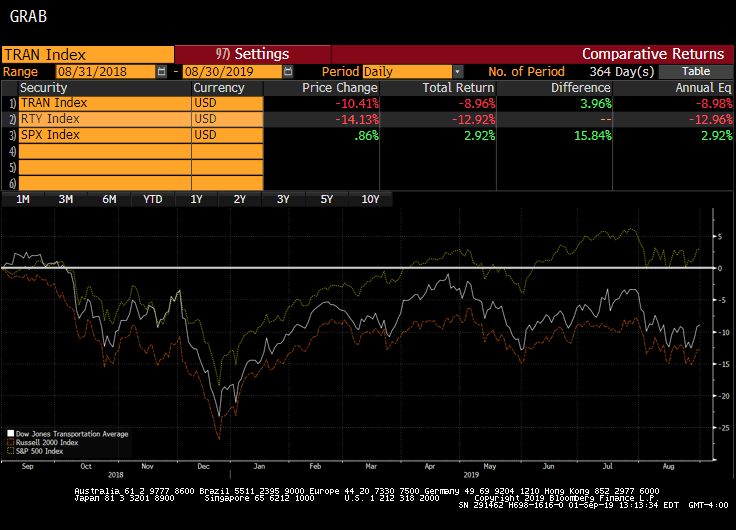
Task: Click the Price Change column header
Action: [x=340, y=88]
